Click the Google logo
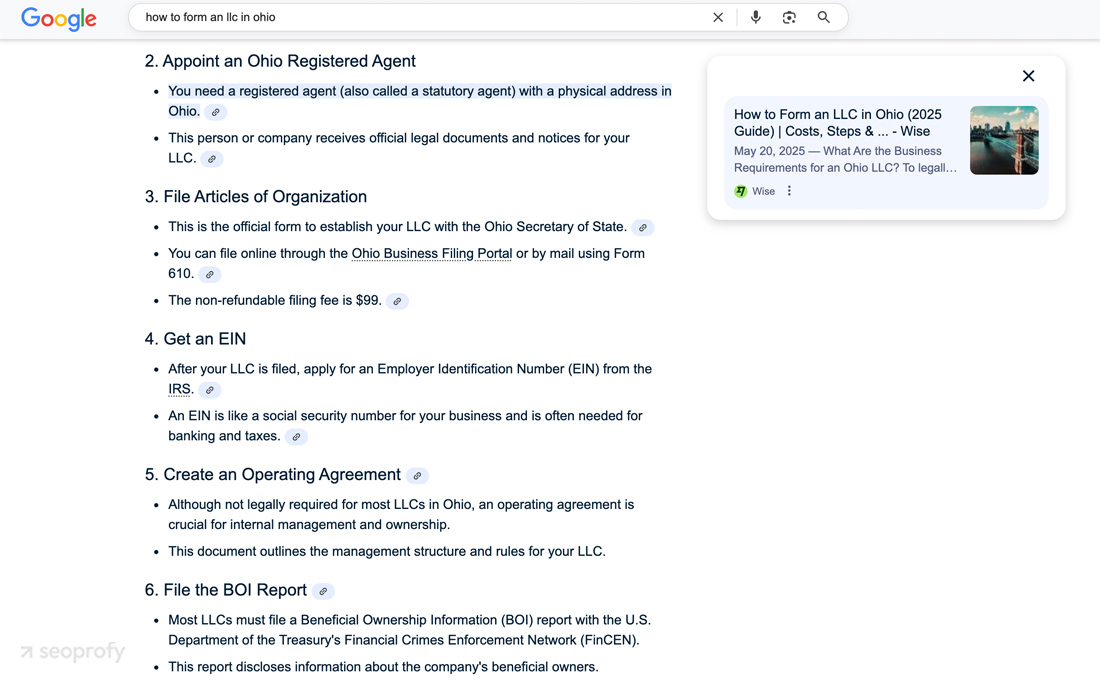Viewport: 1100px width, 684px height. tap(59, 19)
